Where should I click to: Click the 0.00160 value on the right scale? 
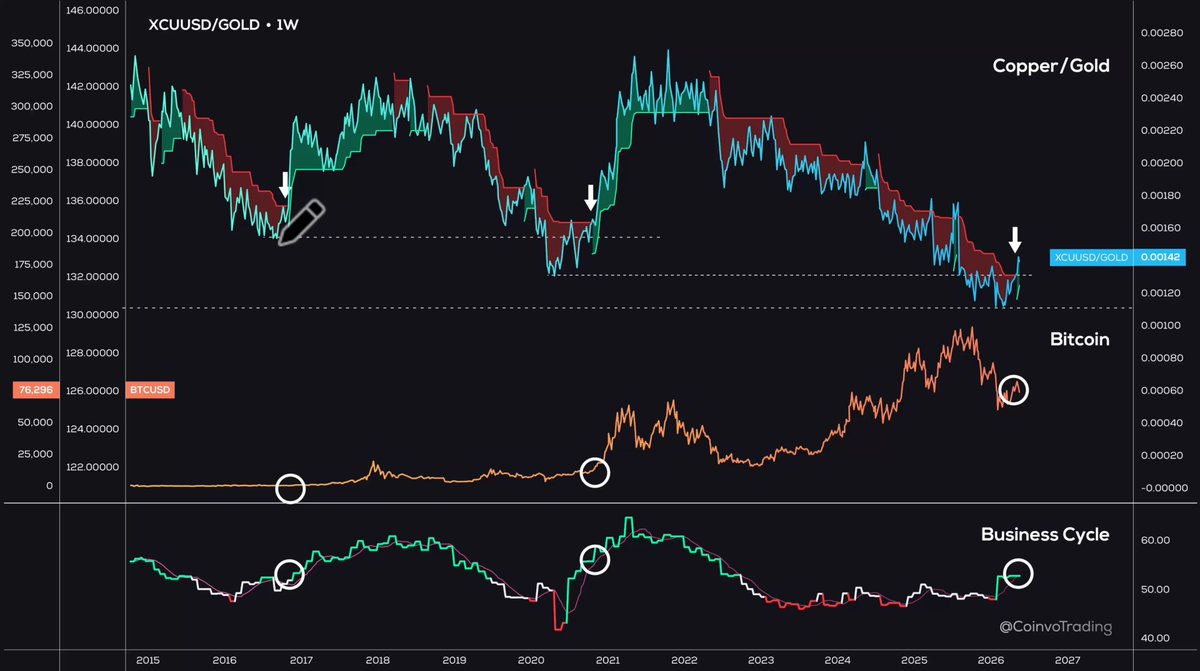(1162, 228)
